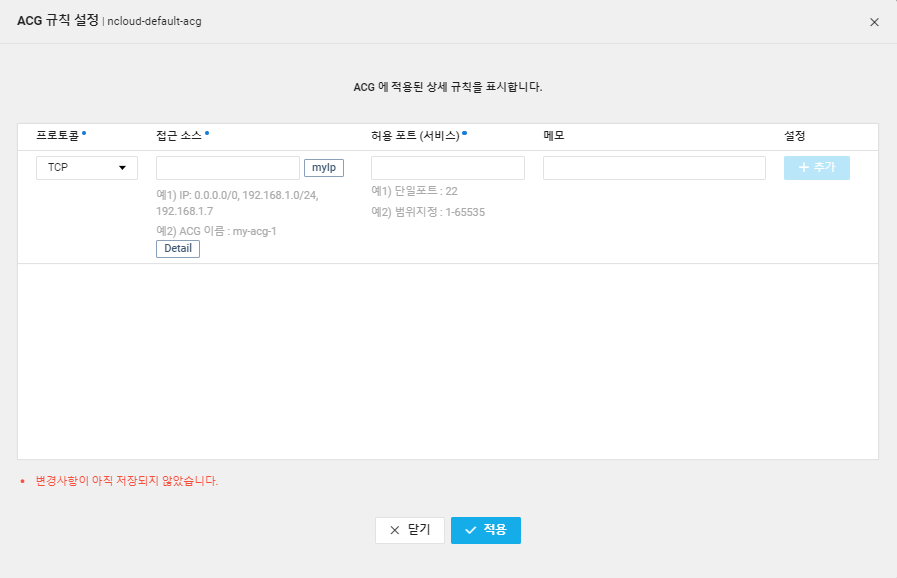The image size is (897, 578).
Task: Click the red unsaved changes warning text
Action: (127, 481)
